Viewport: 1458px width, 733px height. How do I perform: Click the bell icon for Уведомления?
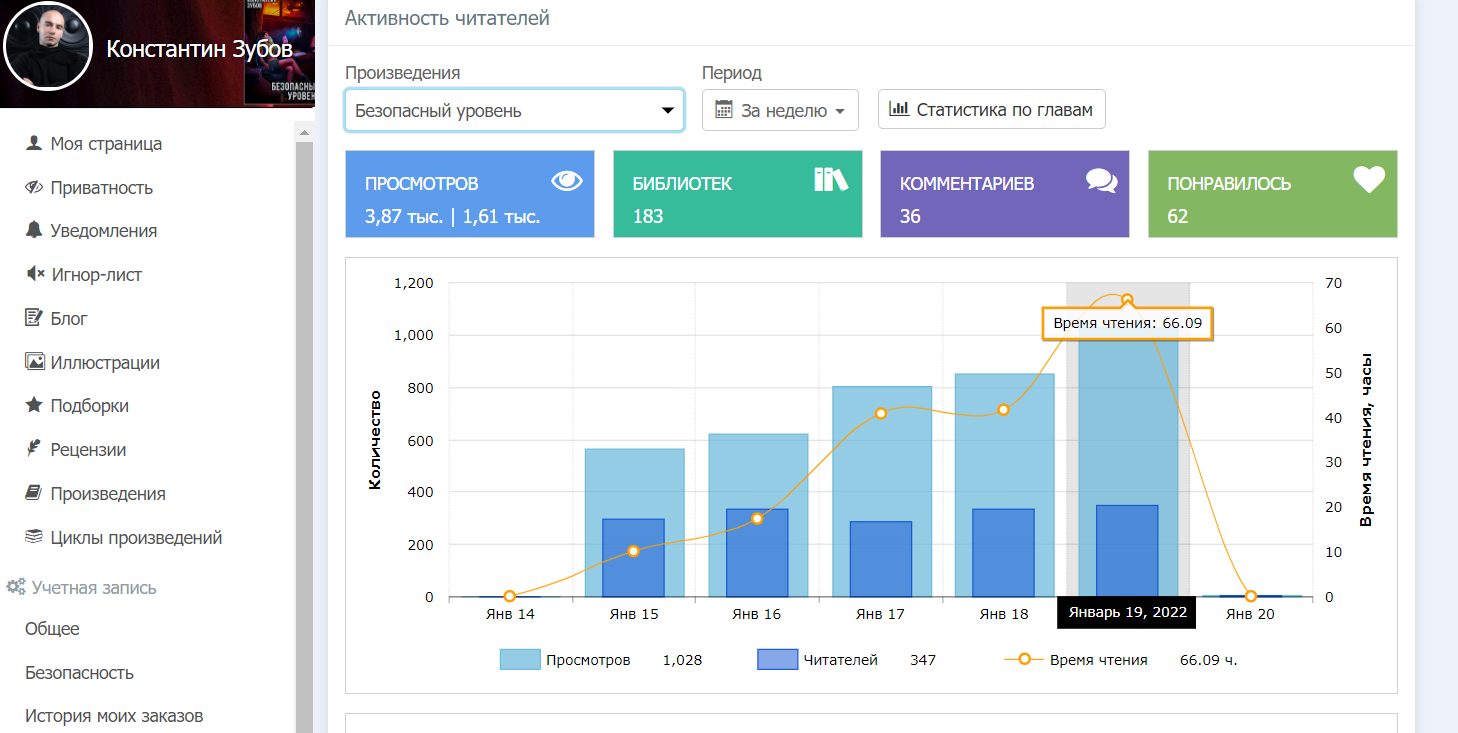click(x=34, y=230)
